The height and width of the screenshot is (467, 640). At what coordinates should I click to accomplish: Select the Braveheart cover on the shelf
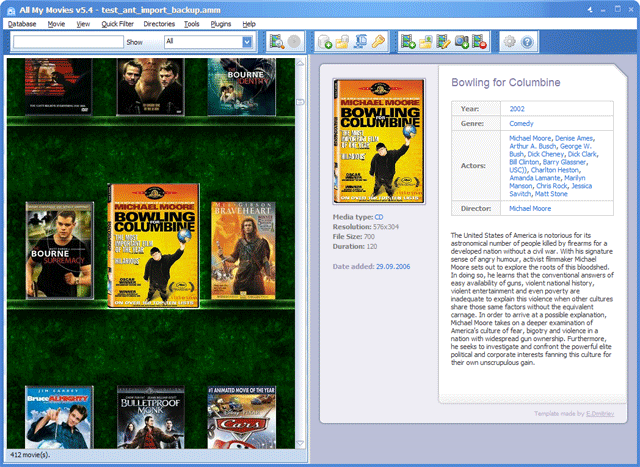tap(243, 251)
